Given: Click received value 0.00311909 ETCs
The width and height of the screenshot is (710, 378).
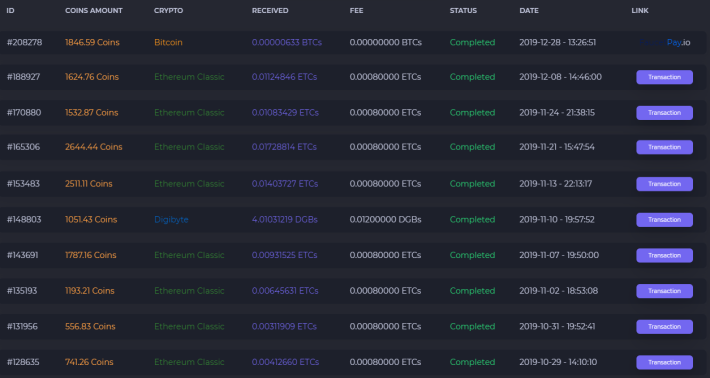Looking at the screenshot, I should point(284,327).
